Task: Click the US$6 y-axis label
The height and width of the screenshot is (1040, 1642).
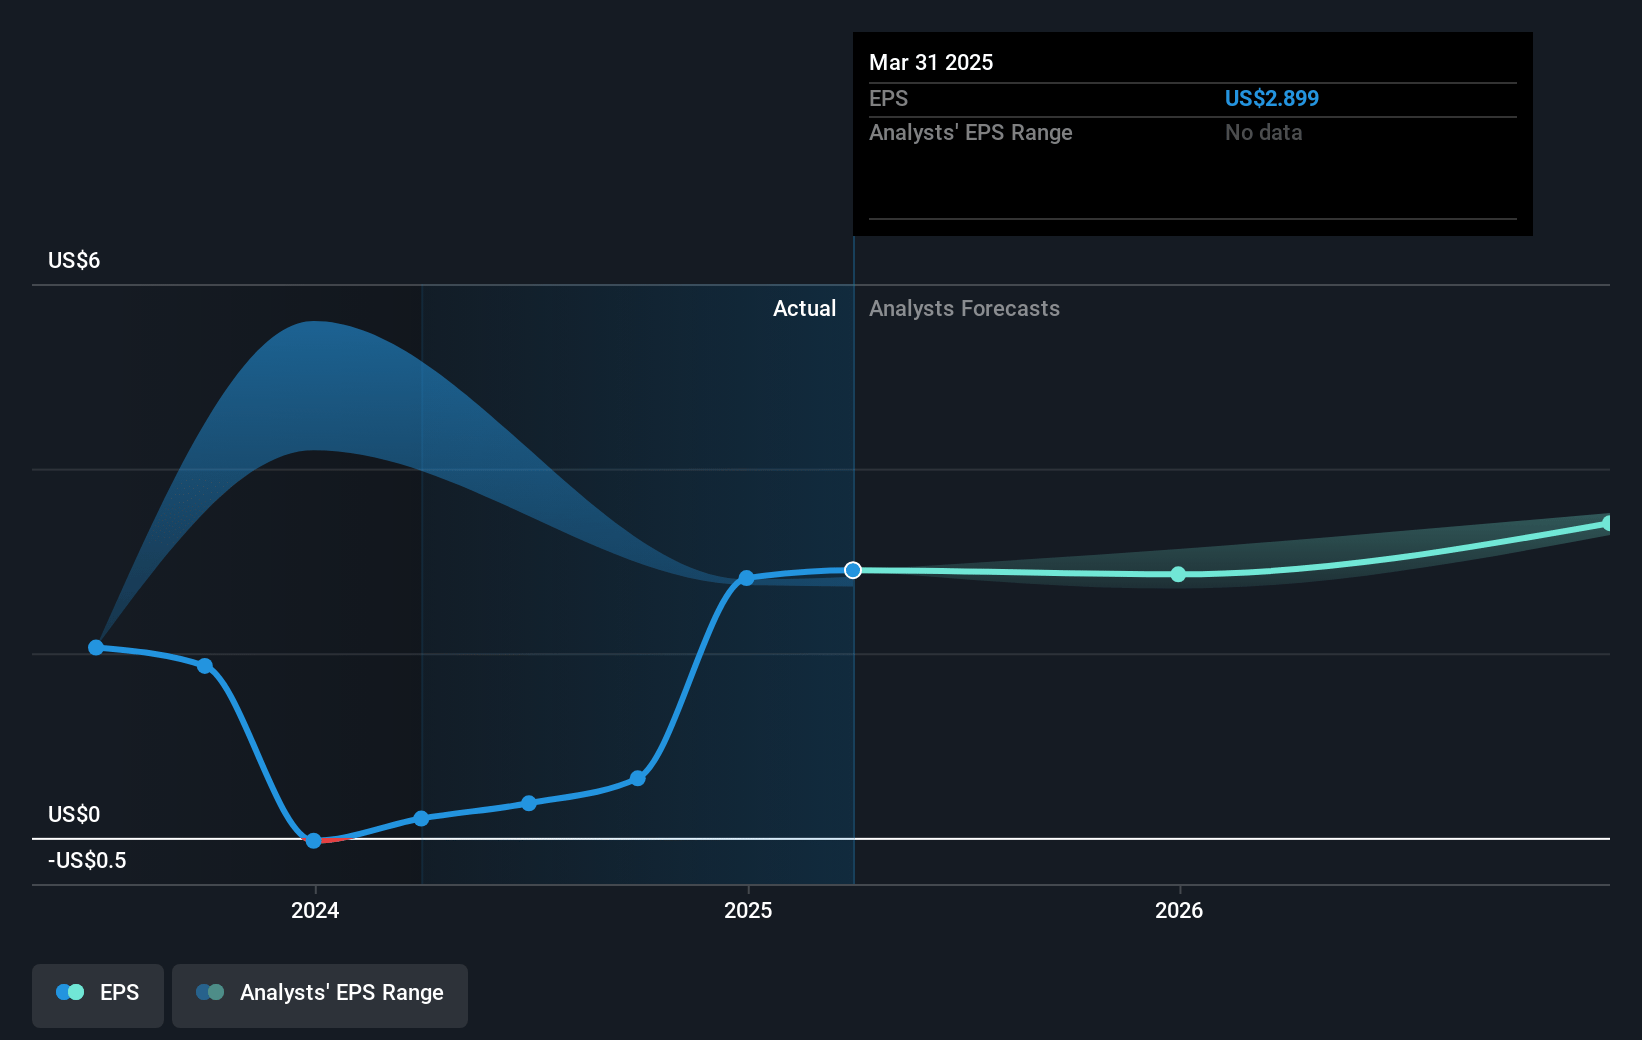Action: [74, 261]
